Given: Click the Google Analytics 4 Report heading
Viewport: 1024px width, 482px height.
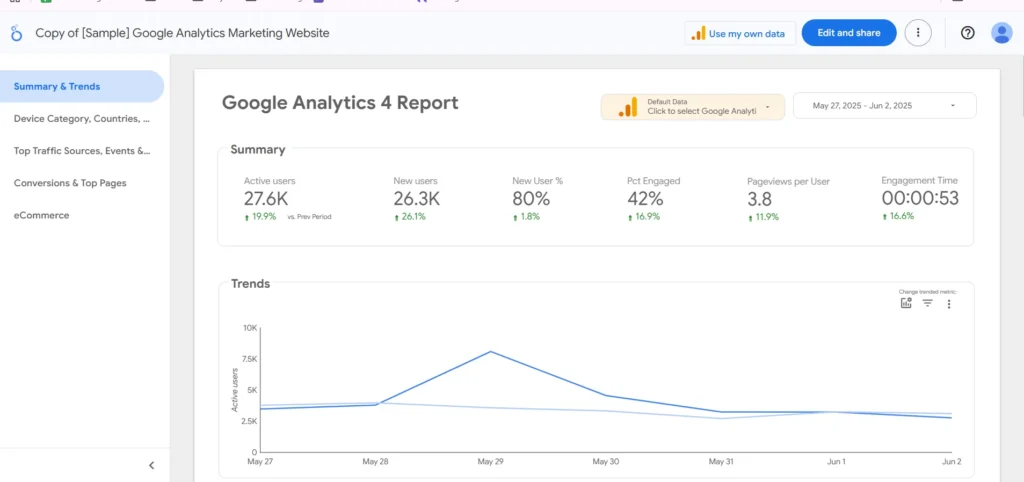Looking at the screenshot, I should tap(340, 103).
